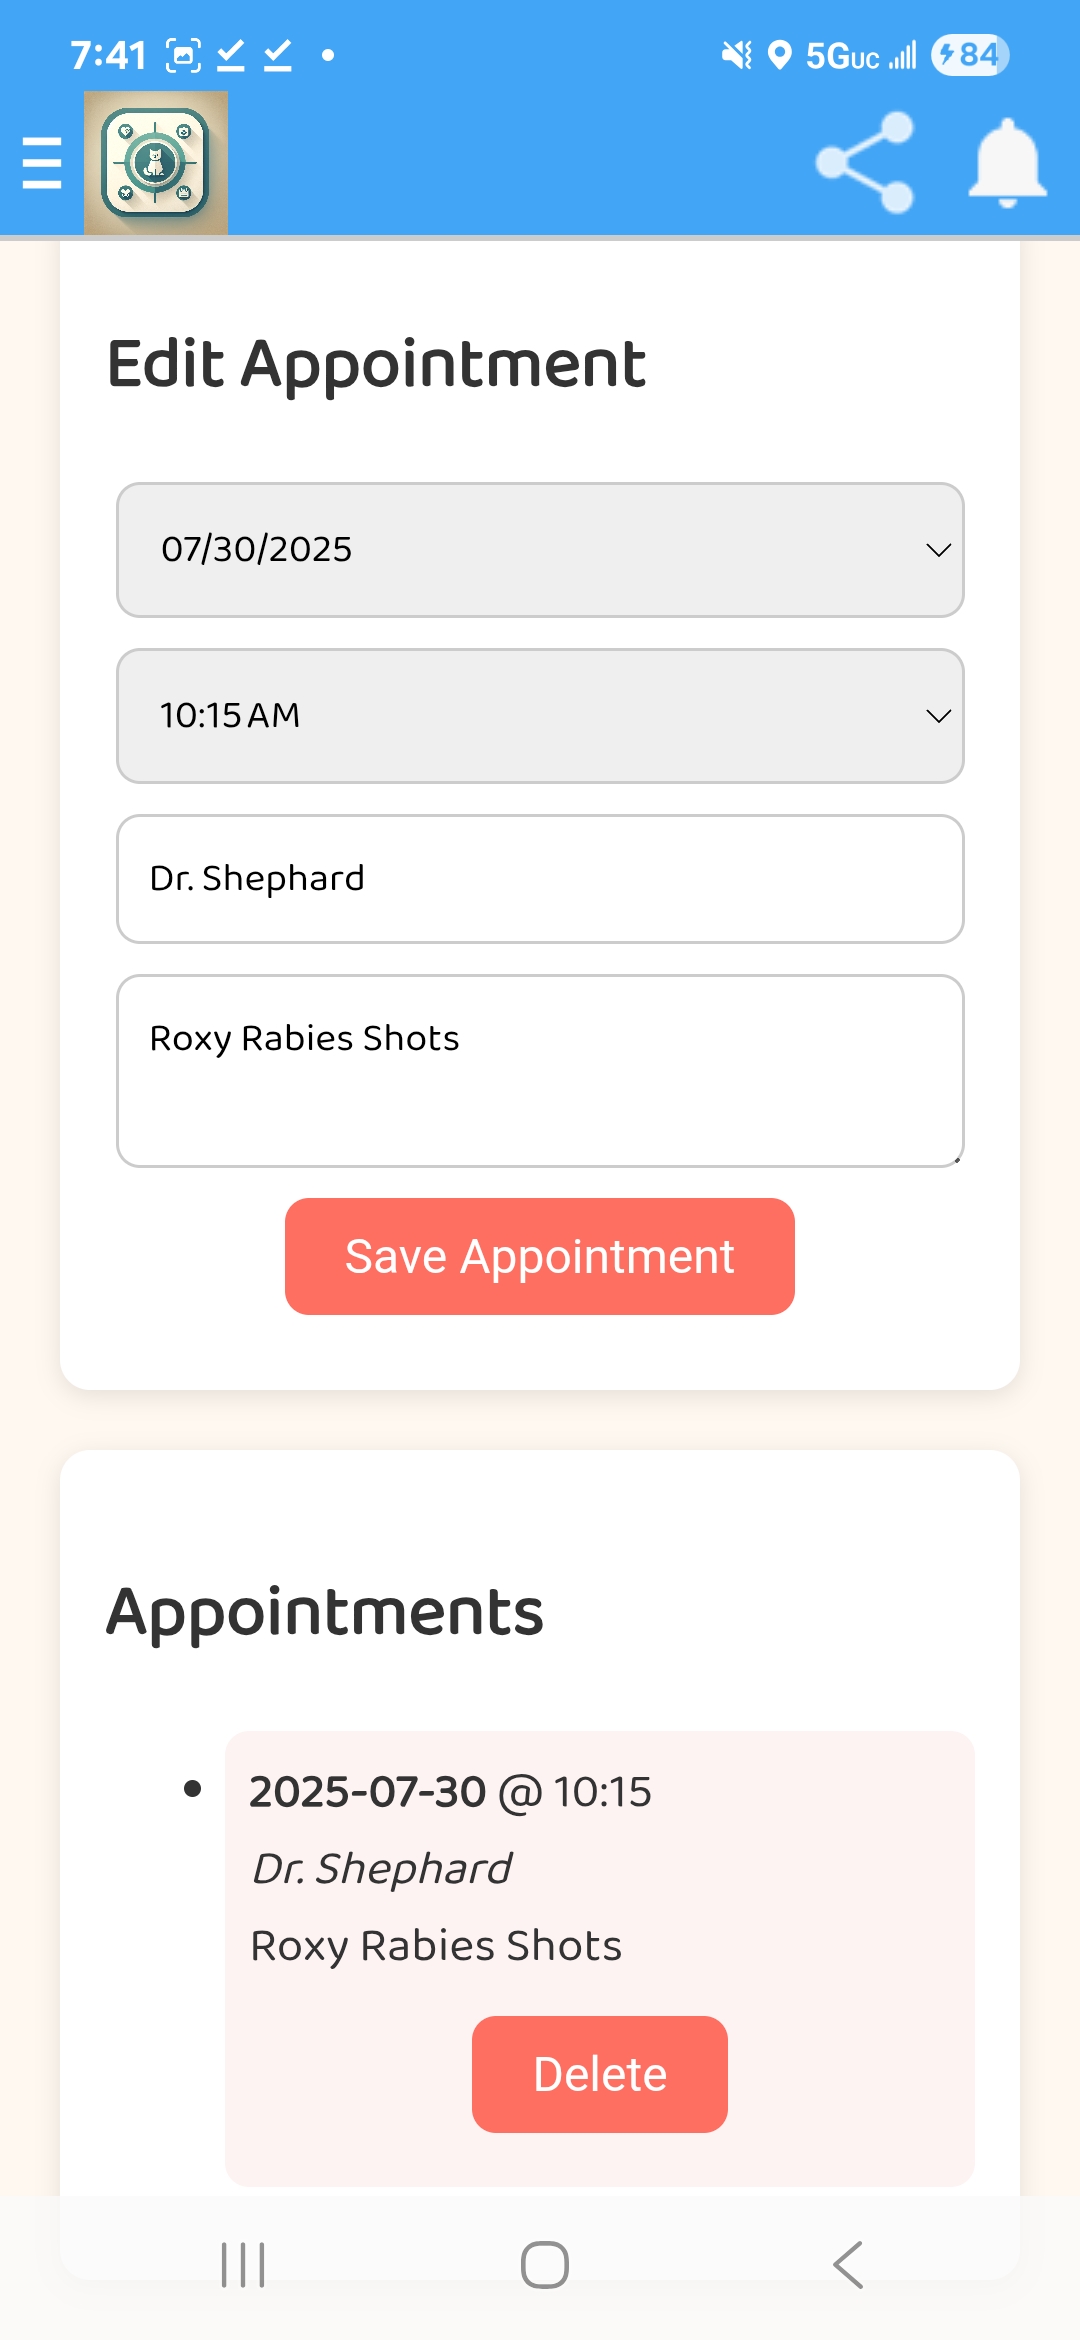Tap the muted sound status icon
Viewport: 1080px width, 2340px height.
(x=736, y=55)
